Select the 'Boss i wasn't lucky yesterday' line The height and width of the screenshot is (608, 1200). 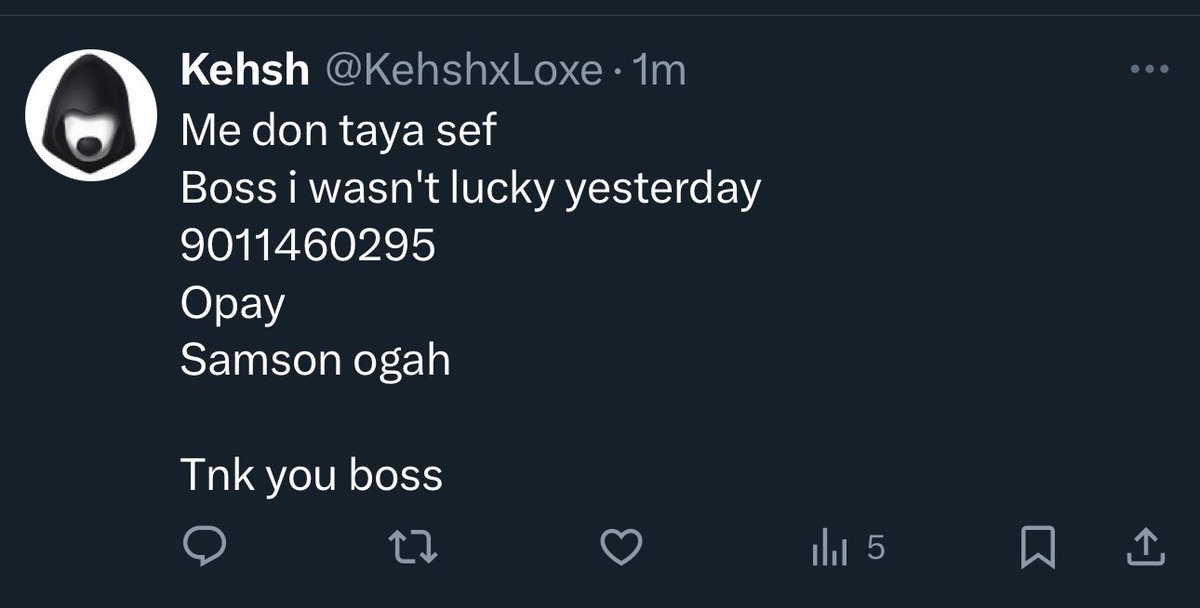point(471,188)
